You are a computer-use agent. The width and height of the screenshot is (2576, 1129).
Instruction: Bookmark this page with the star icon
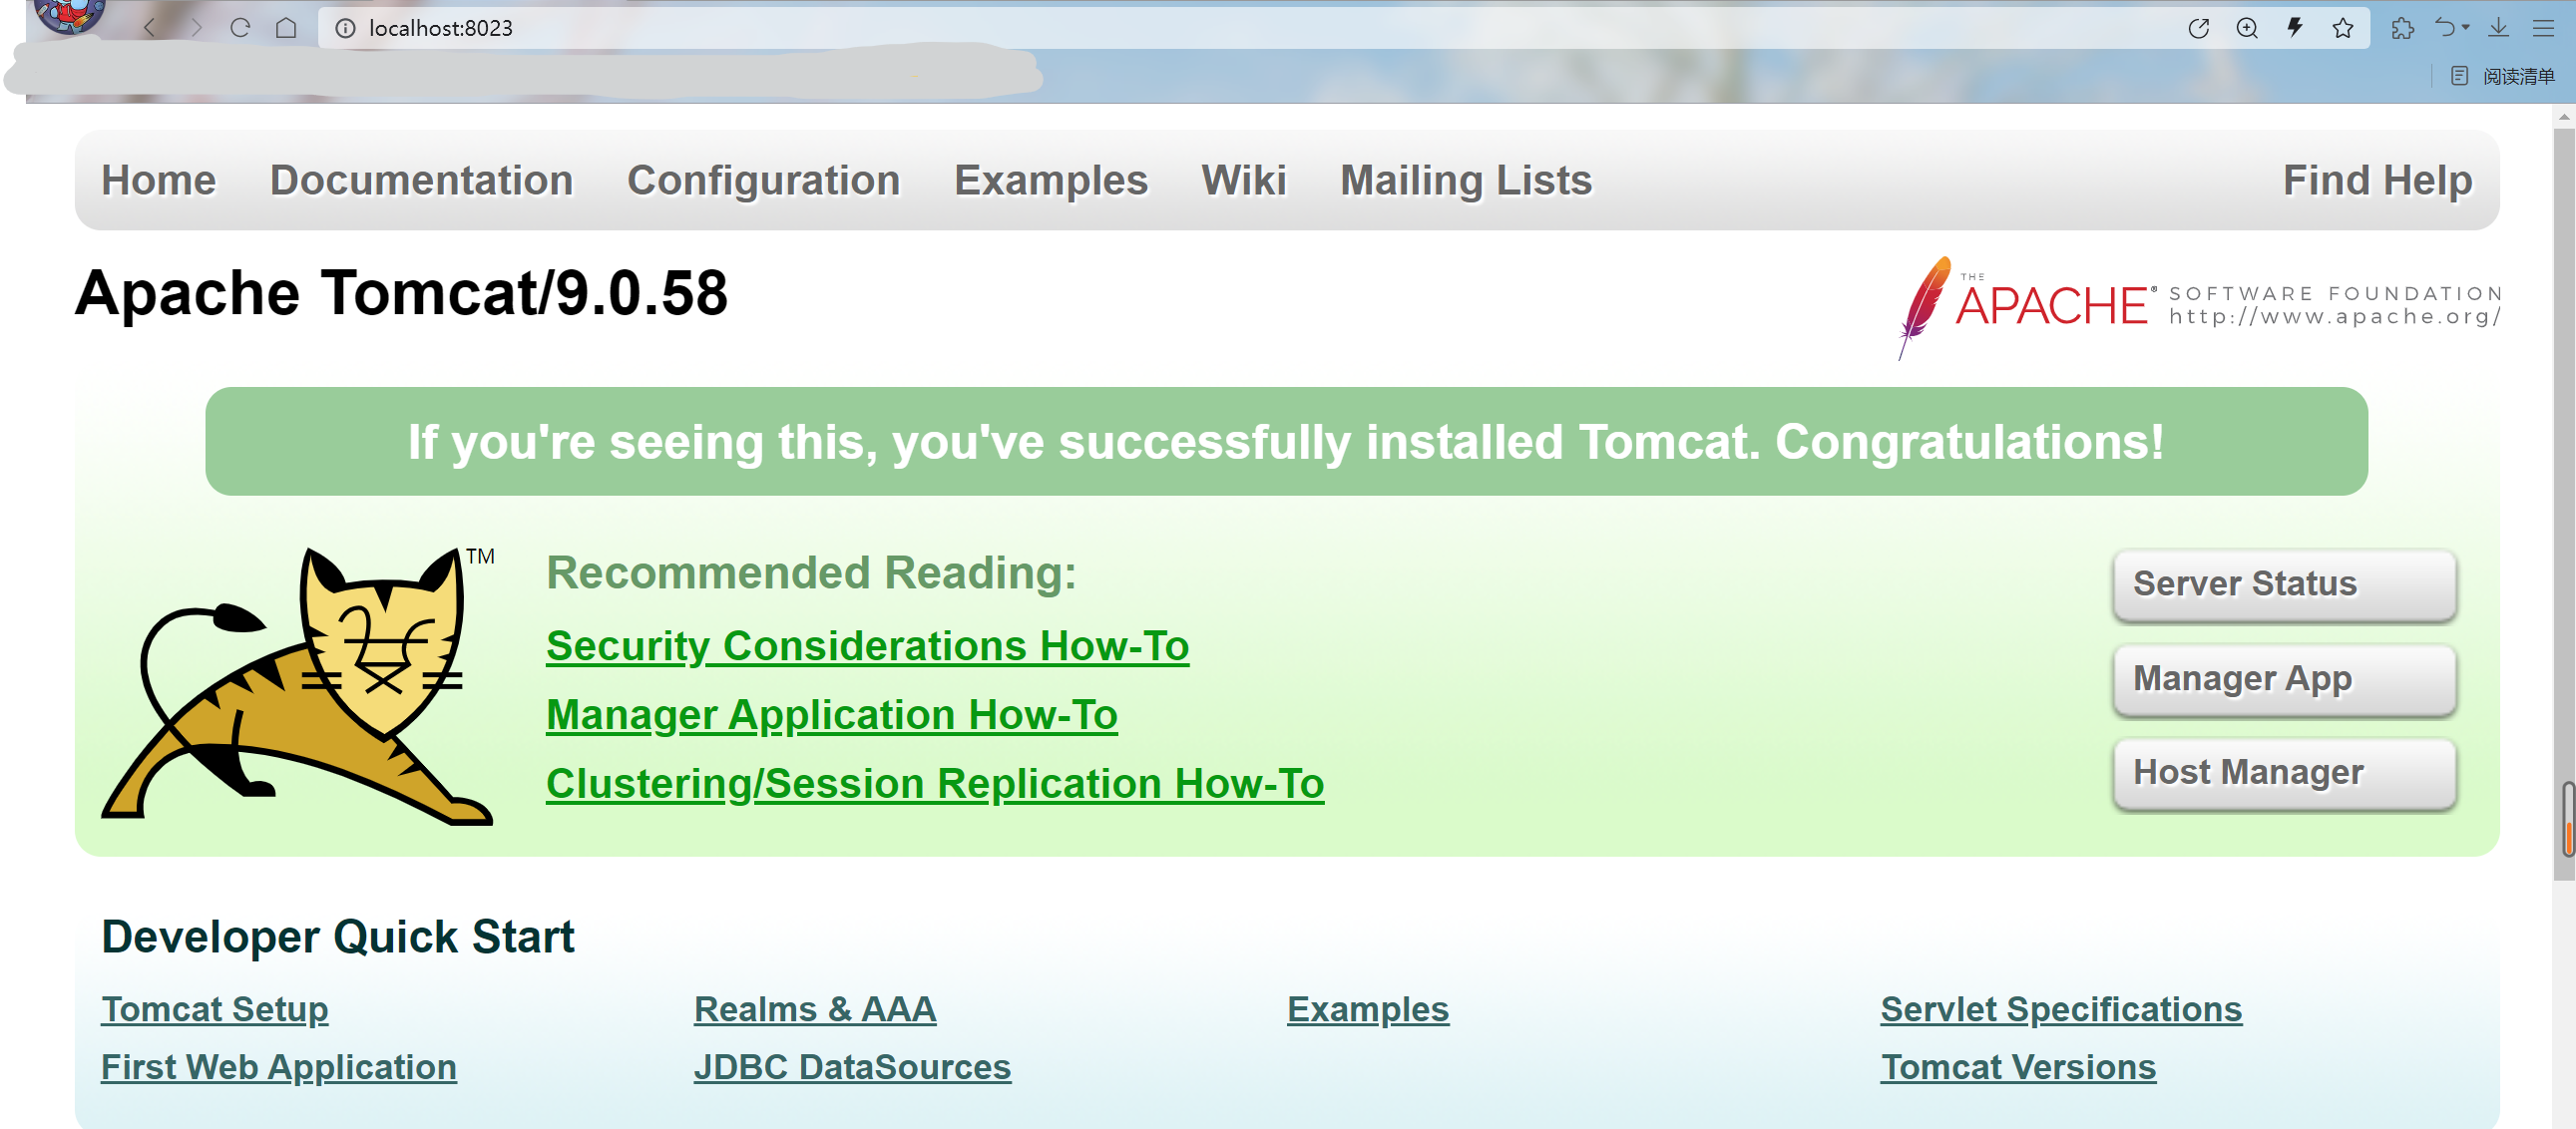point(2343,28)
